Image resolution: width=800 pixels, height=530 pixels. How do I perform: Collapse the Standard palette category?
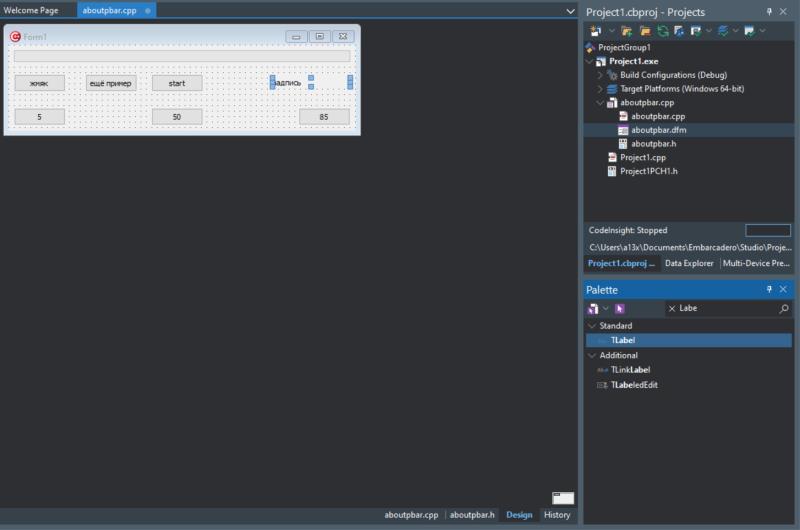point(592,325)
